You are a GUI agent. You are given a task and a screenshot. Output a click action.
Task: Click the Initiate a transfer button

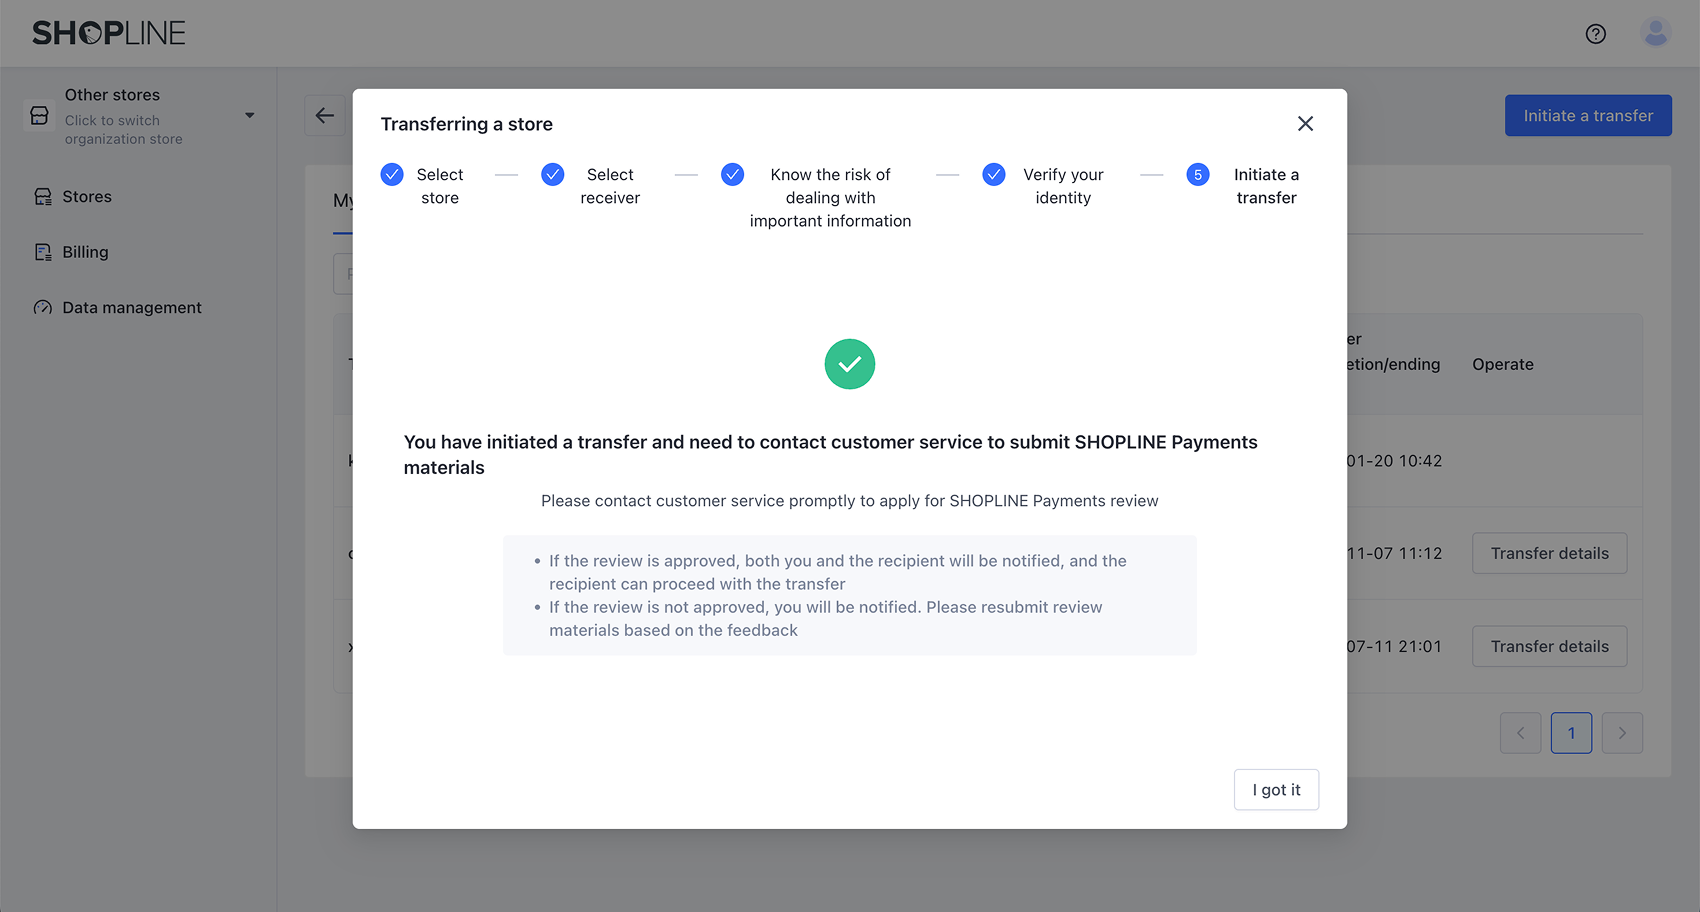1588,115
